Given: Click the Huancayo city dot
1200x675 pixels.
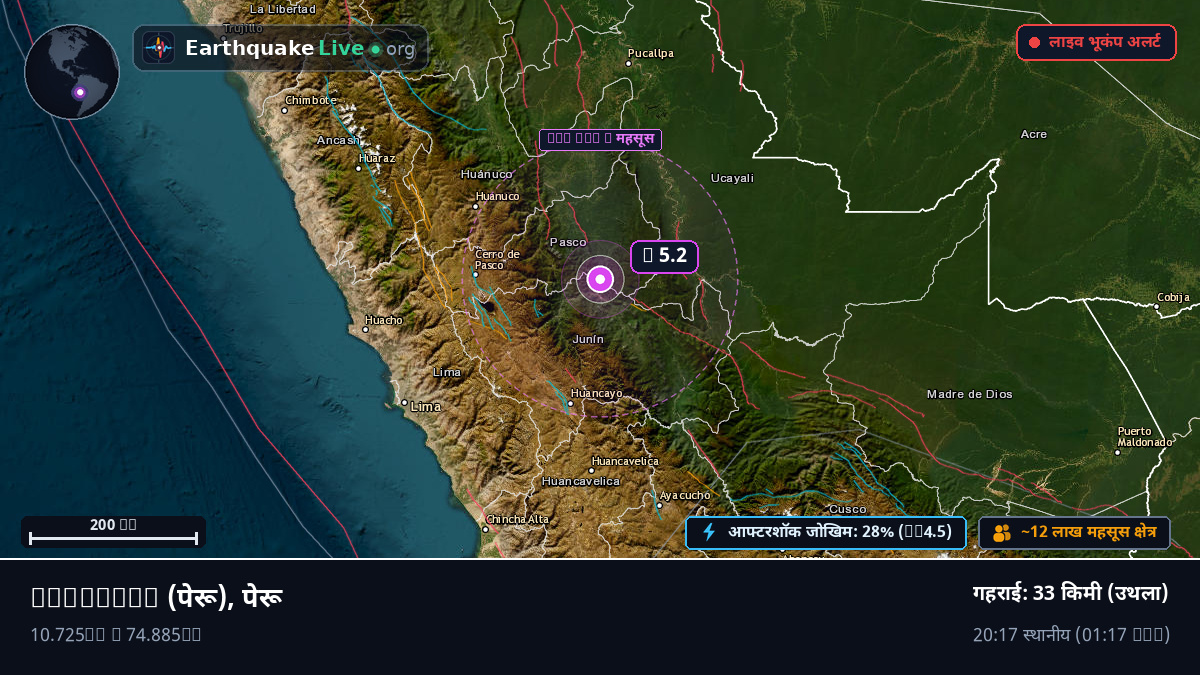Looking at the screenshot, I should pos(569,404).
